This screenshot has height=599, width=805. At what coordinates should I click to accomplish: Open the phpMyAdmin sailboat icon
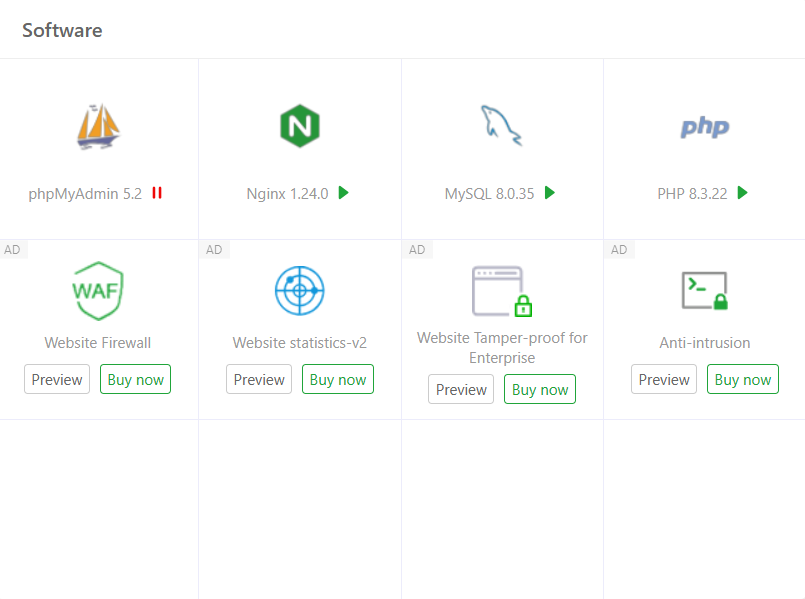98,127
